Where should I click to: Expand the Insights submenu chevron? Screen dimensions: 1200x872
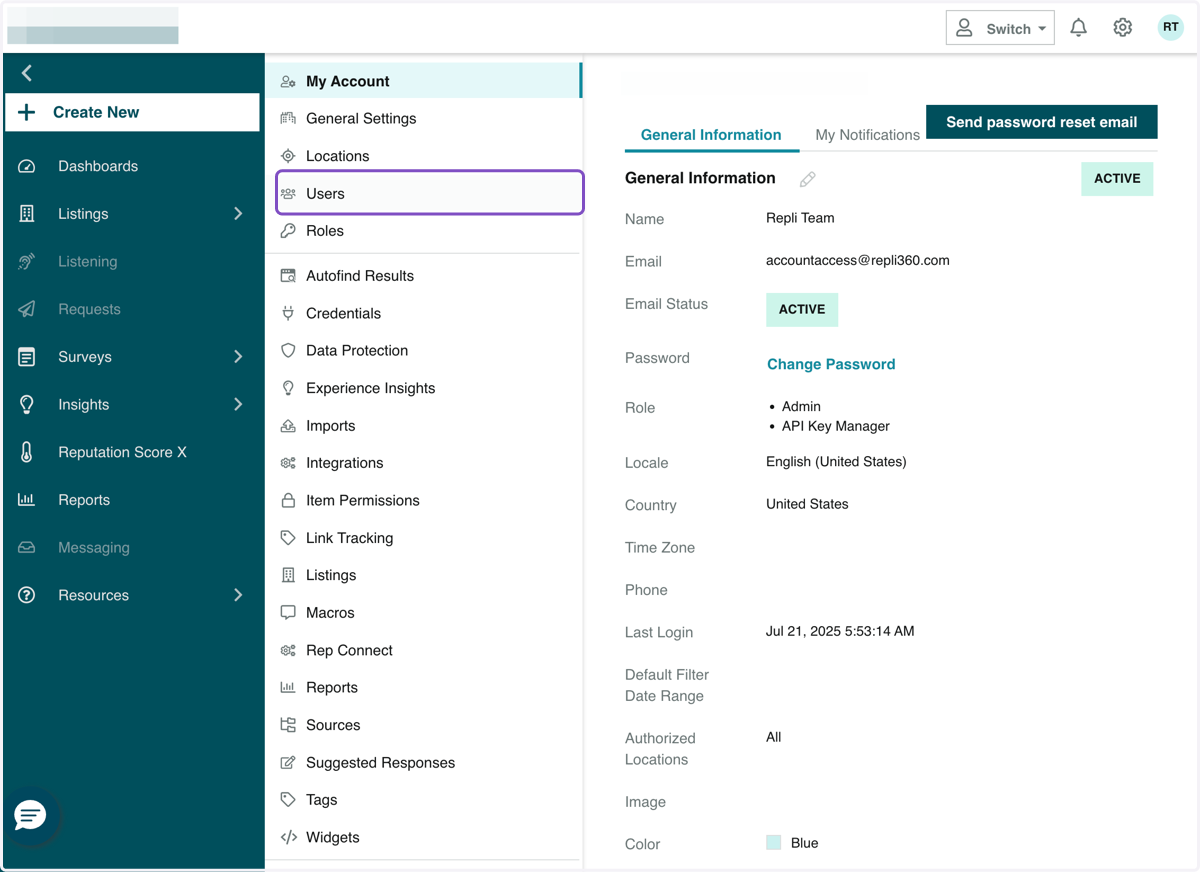238,405
